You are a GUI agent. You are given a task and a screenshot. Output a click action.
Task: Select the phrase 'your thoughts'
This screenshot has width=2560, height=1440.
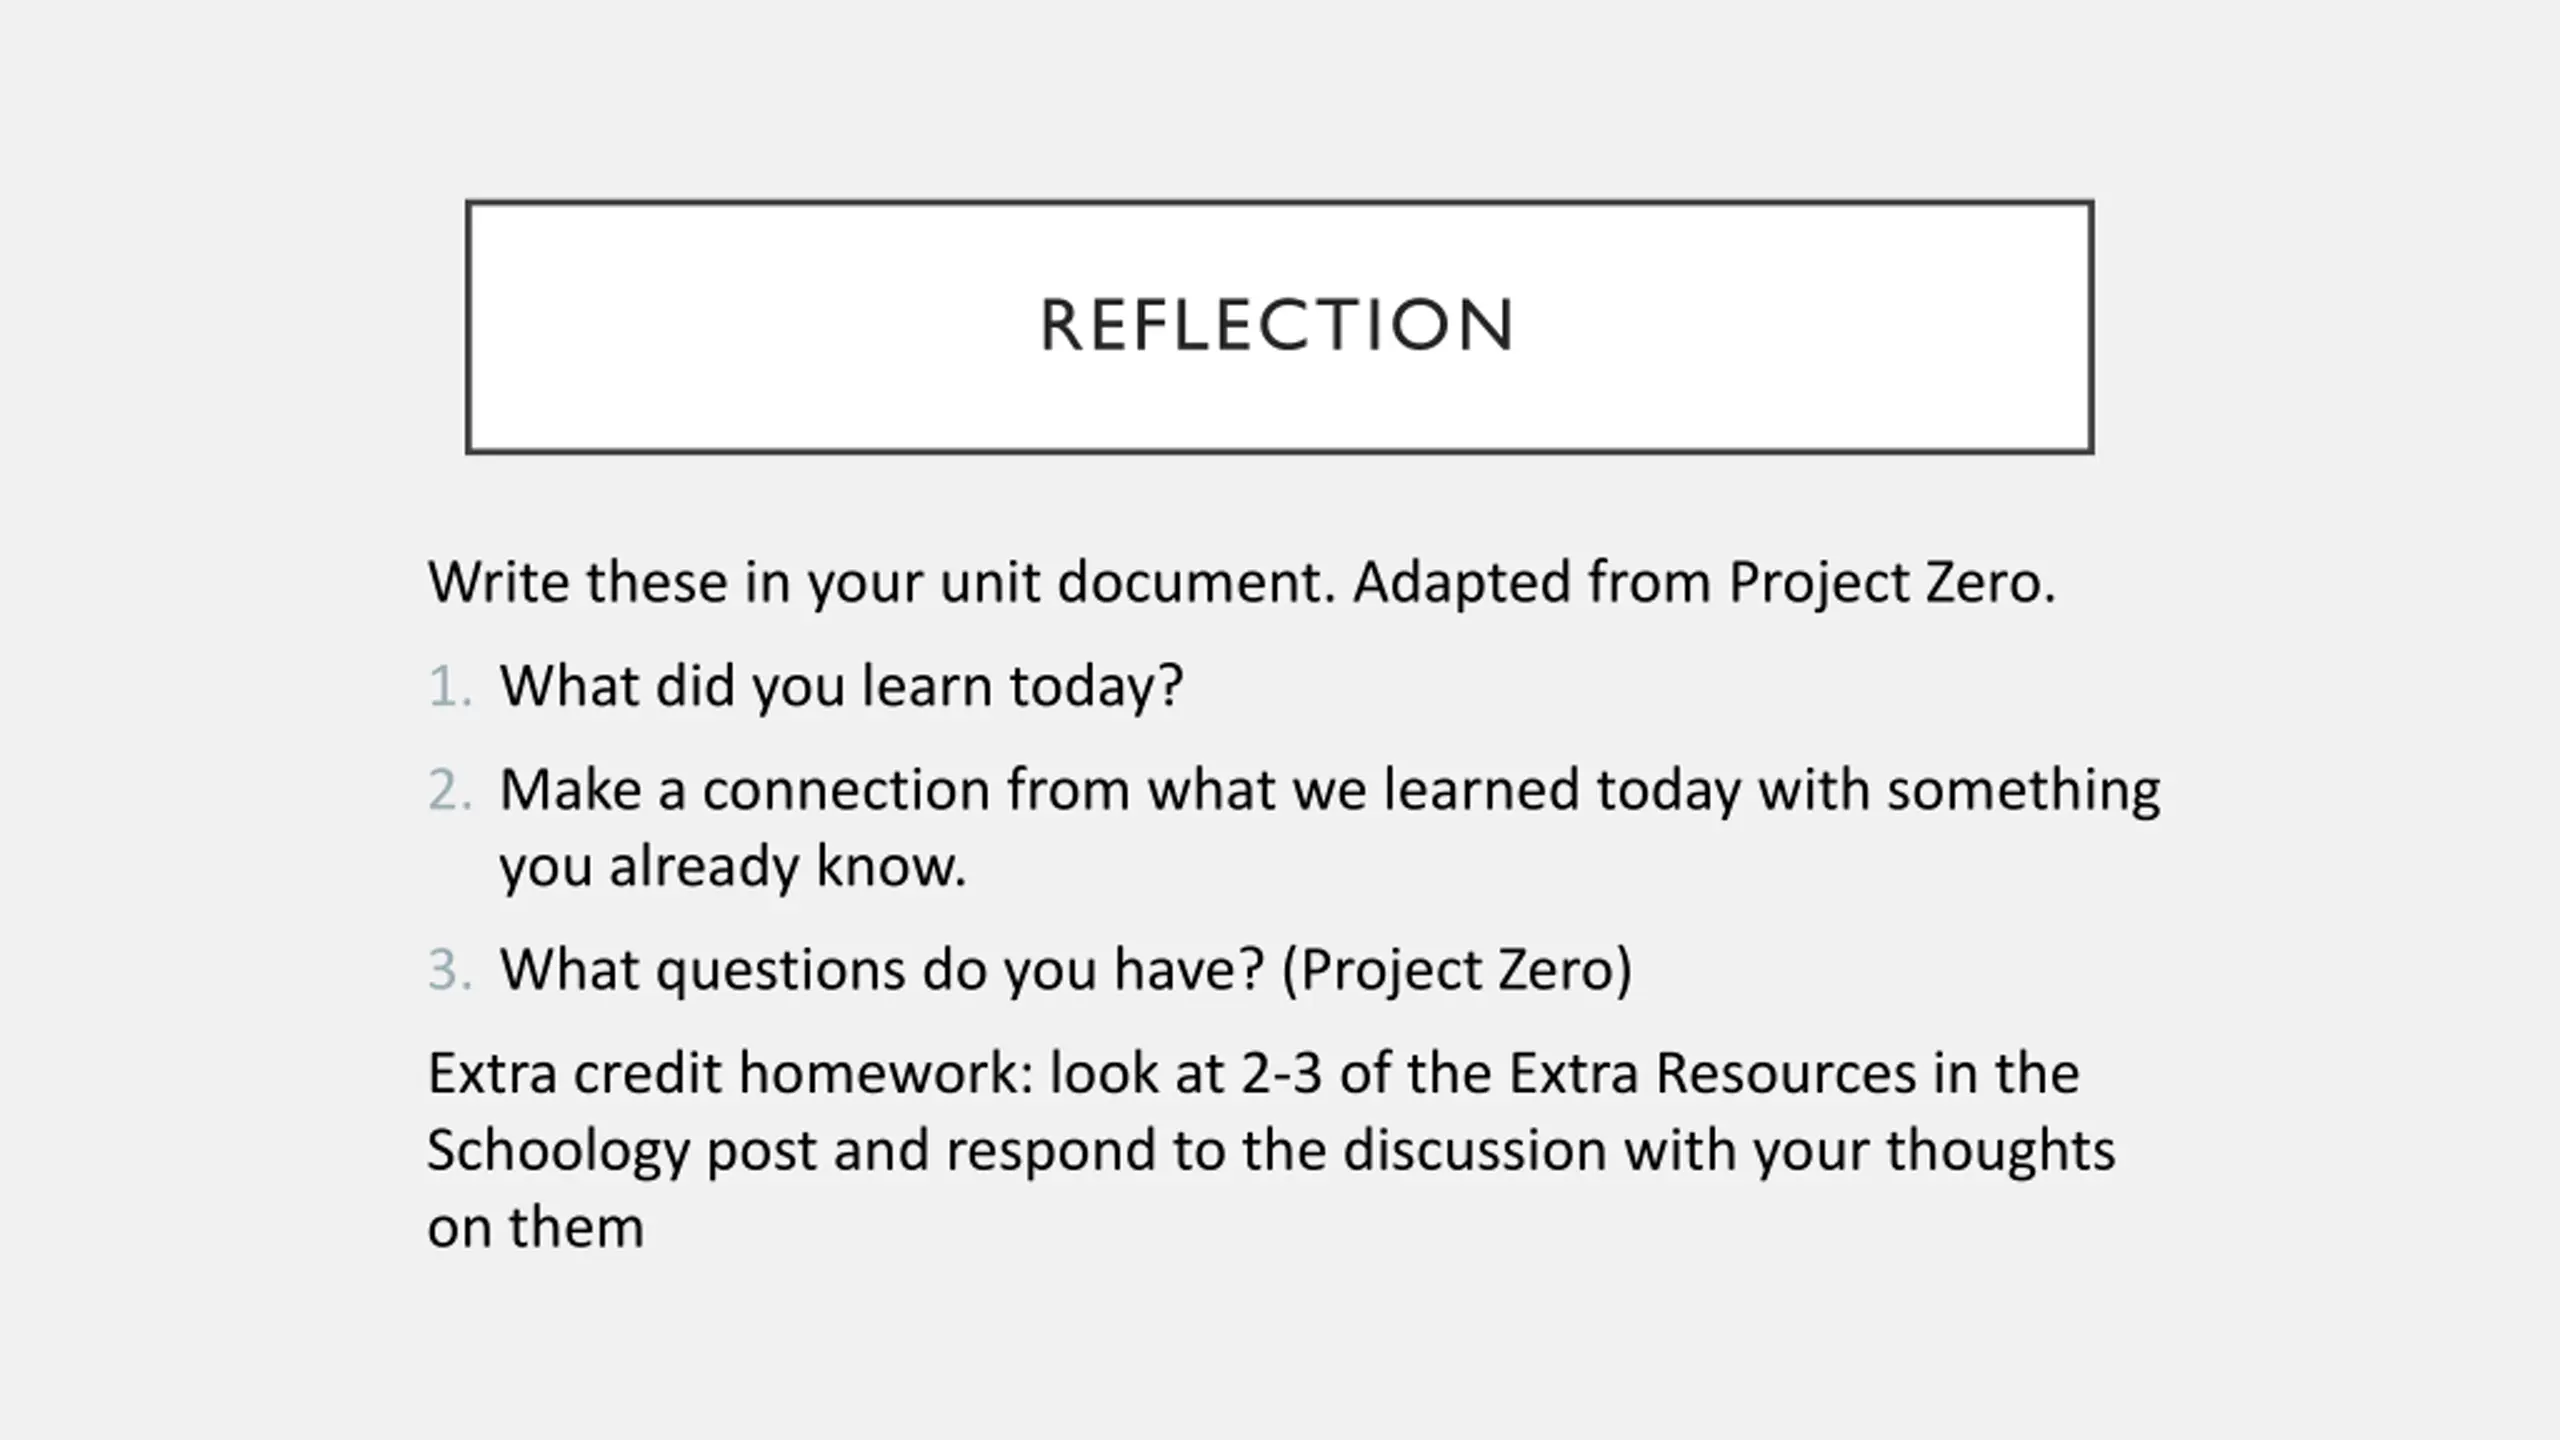point(1935,1151)
